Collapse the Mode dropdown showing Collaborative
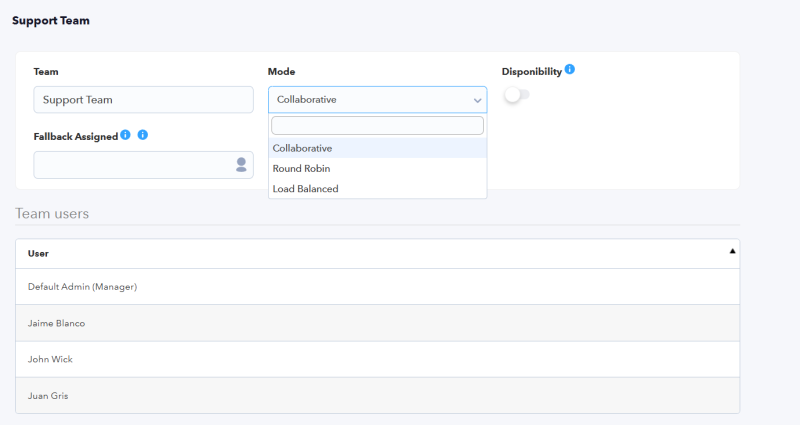The height and width of the screenshot is (425, 800). [x=378, y=99]
